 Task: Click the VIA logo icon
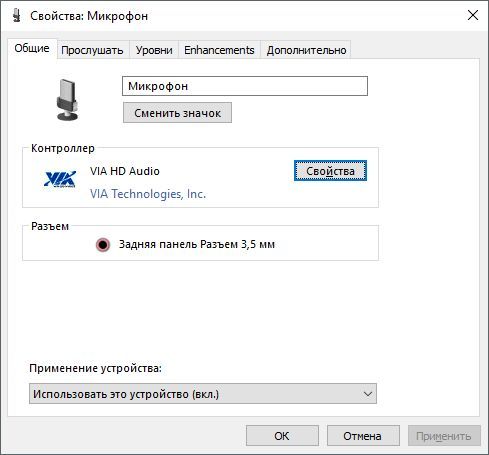pyautogui.click(x=60, y=179)
